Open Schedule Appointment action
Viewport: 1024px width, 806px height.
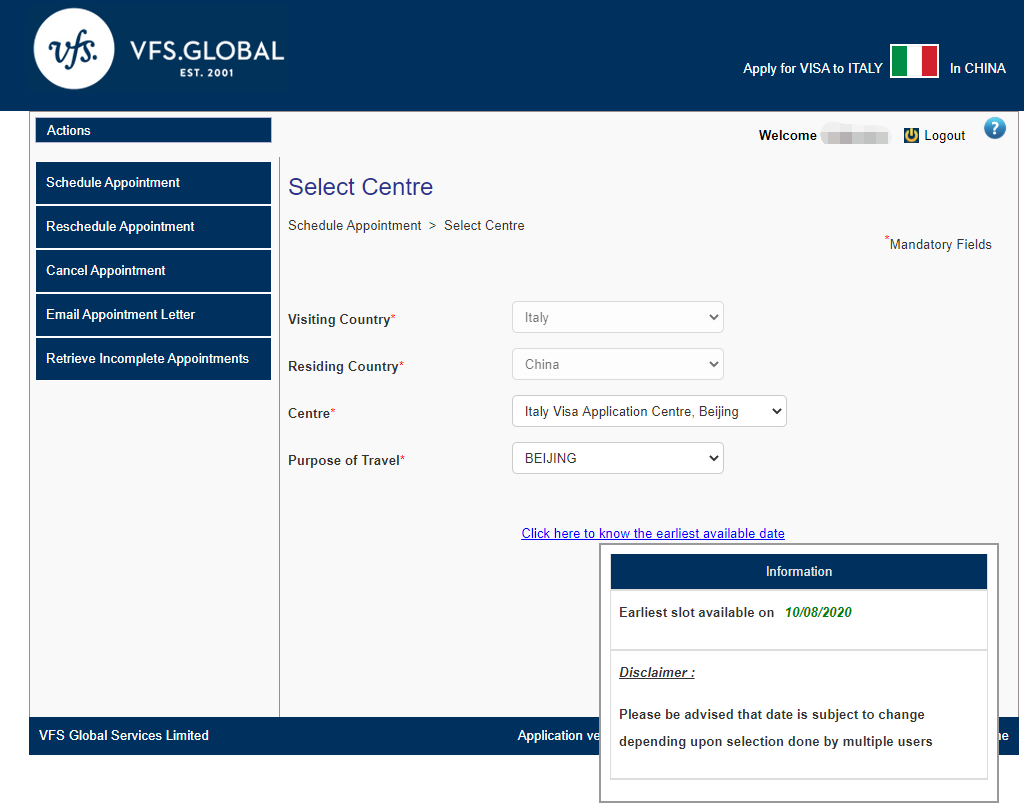(153, 183)
